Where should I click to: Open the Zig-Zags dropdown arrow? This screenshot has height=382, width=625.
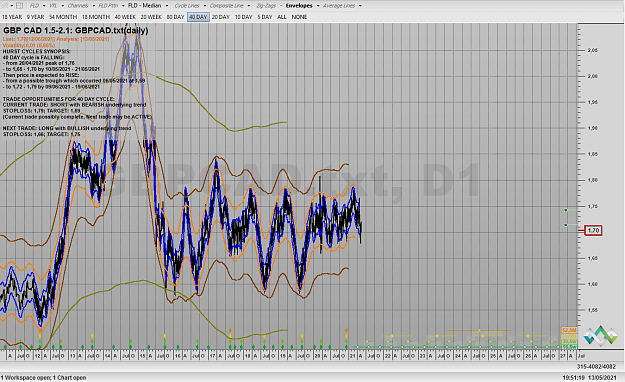[281, 6]
